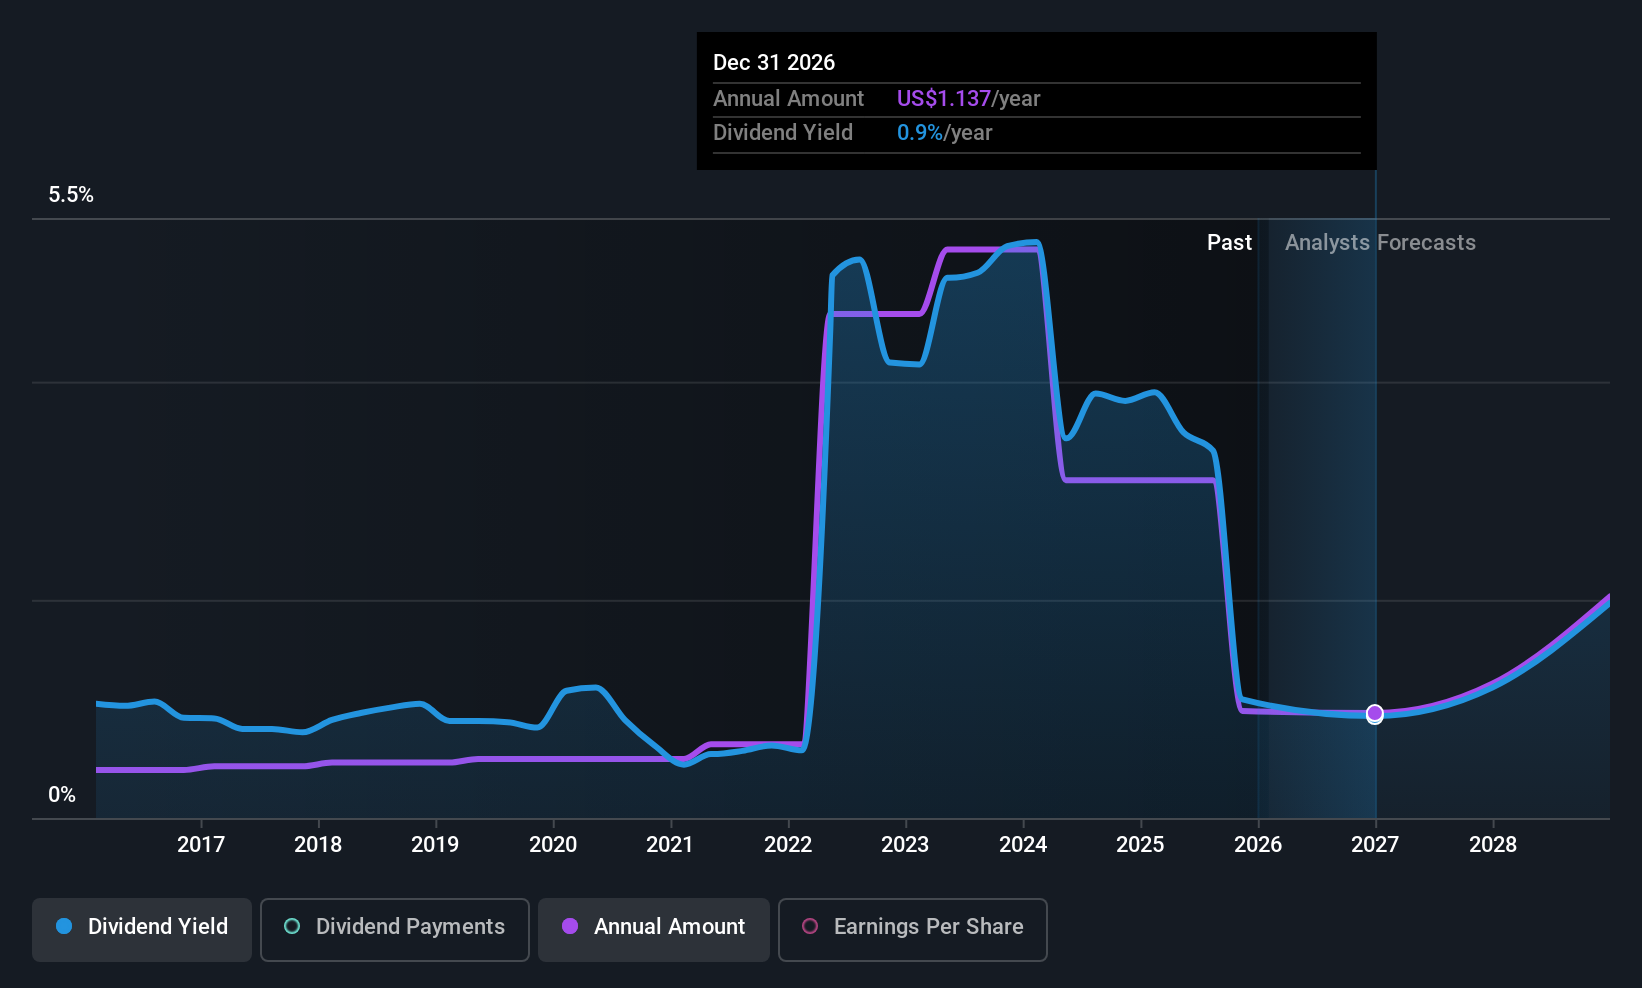Click the purple Annual Amount legend dot
The width and height of the screenshot is (1642, 988).
(x=570, y=927)
